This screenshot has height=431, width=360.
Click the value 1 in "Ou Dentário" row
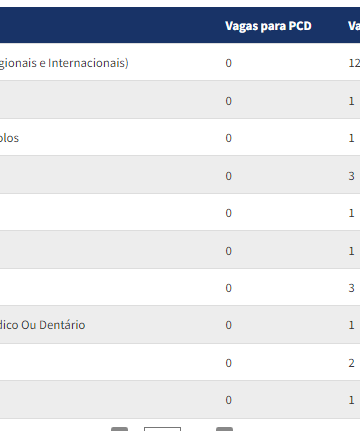pos(351,325)
